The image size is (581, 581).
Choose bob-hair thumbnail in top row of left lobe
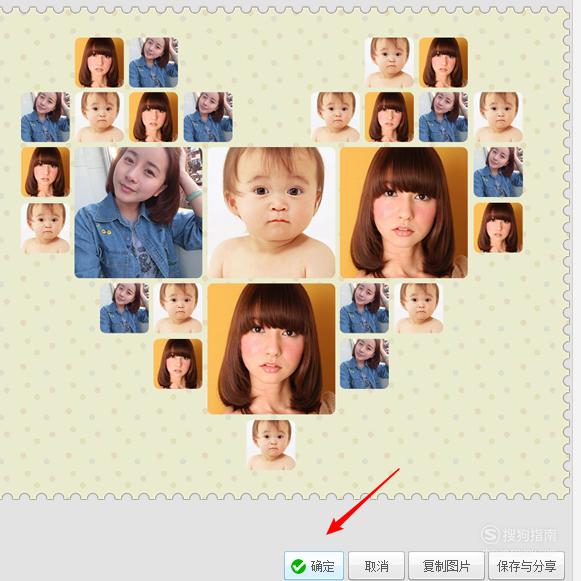click(99, 62)
